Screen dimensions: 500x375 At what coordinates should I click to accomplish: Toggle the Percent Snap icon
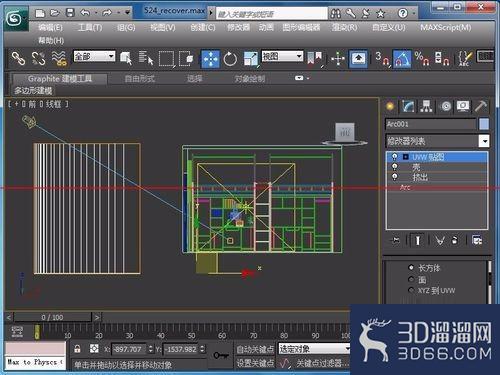click(422, 59)
